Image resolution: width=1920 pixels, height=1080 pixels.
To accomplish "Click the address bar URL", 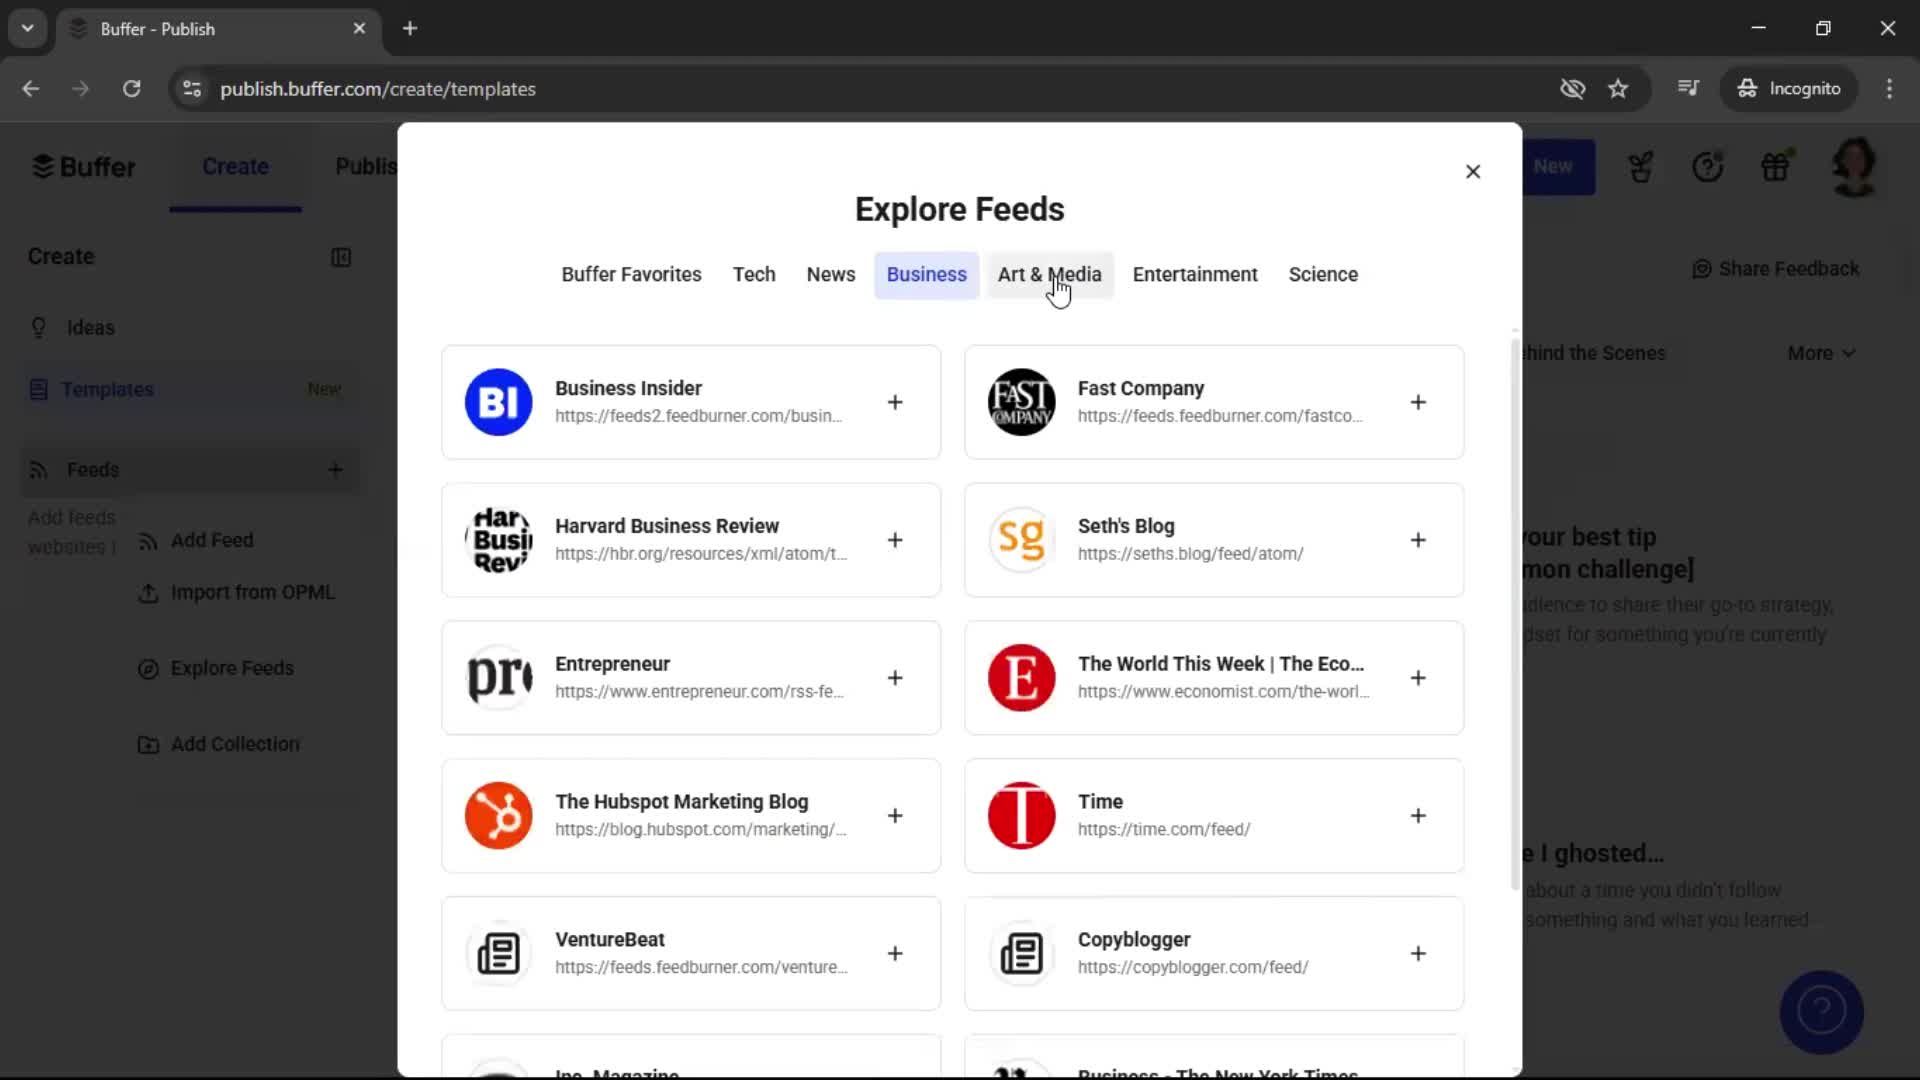I will (378, 88).
